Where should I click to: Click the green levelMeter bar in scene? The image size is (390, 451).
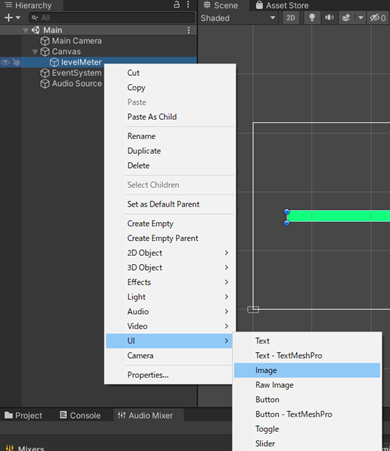tap(338, 216)
